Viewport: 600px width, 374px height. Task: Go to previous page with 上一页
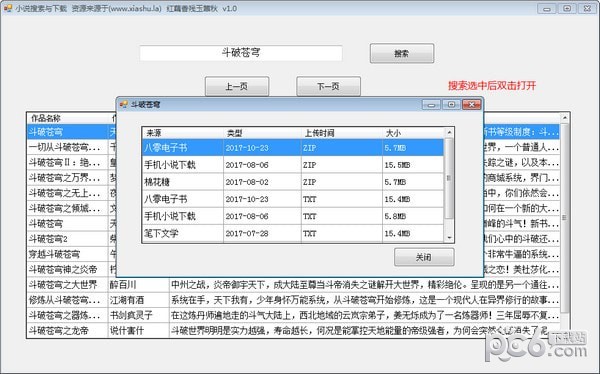[x=237, y=87]
